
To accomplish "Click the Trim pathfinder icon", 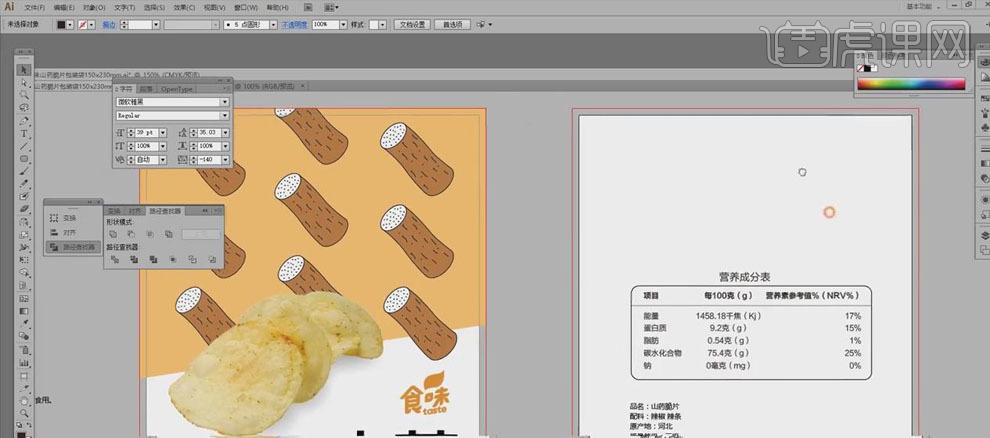I will tap(134, 259).
